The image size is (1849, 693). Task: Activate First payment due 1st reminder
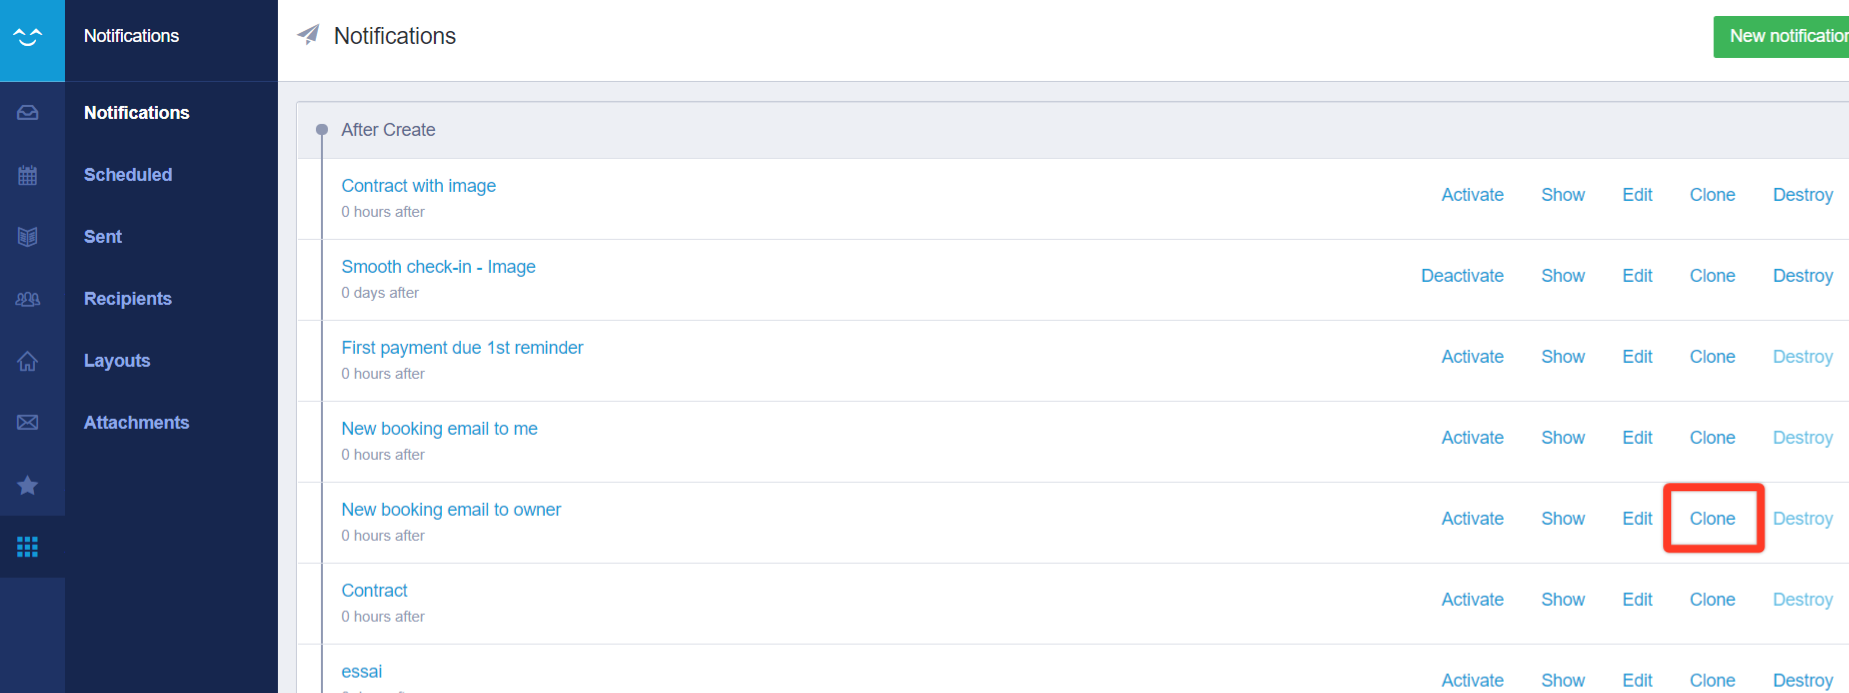point(1472,357)
